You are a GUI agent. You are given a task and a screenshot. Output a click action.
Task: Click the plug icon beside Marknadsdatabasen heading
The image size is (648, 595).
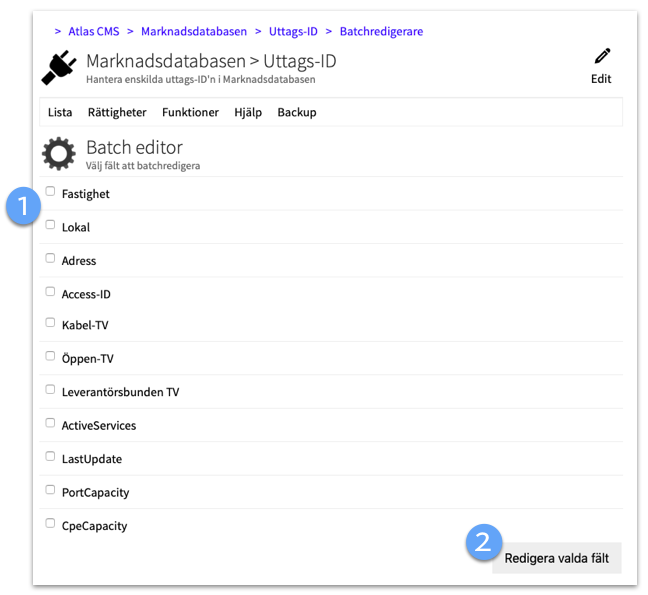[59, 68]
